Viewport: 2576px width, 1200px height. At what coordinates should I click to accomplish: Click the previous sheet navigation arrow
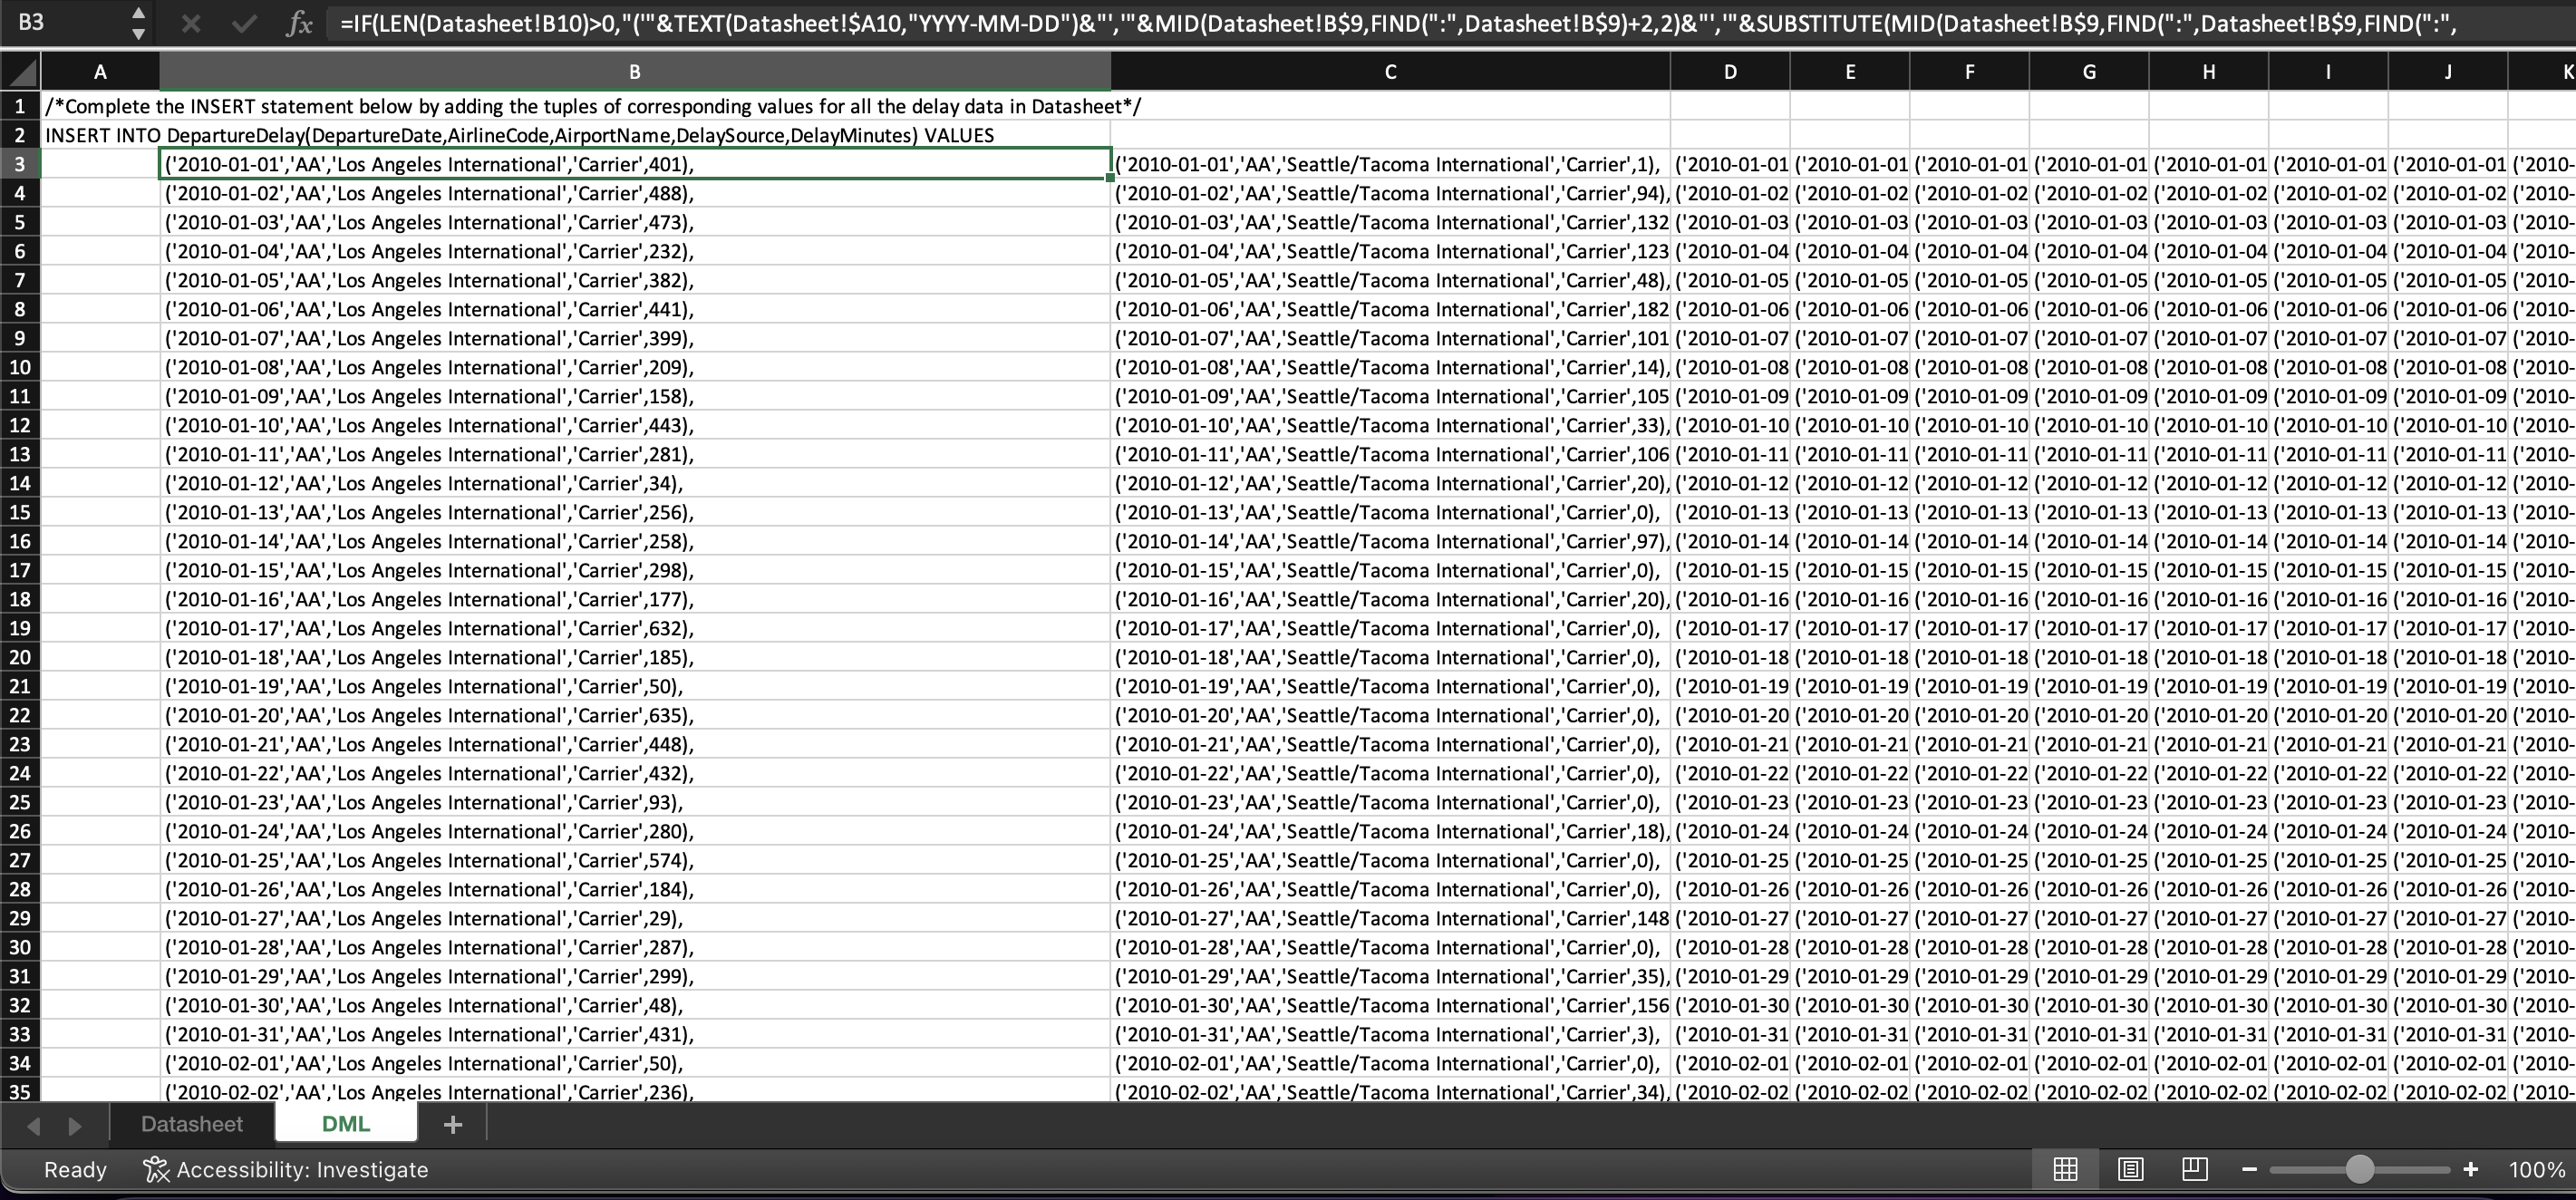pos(33,1124)
